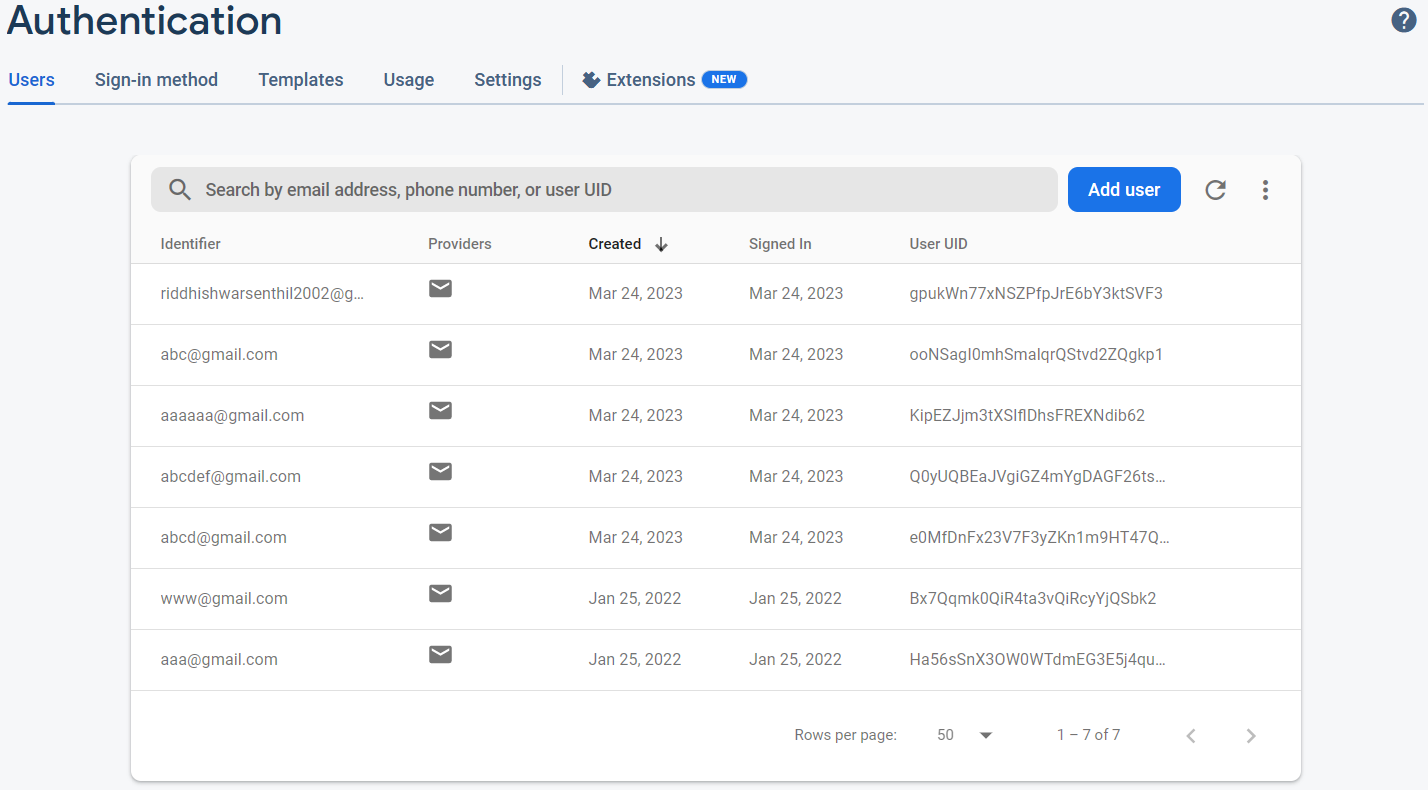Open the help question mark icon

(x=1404, y=20)
